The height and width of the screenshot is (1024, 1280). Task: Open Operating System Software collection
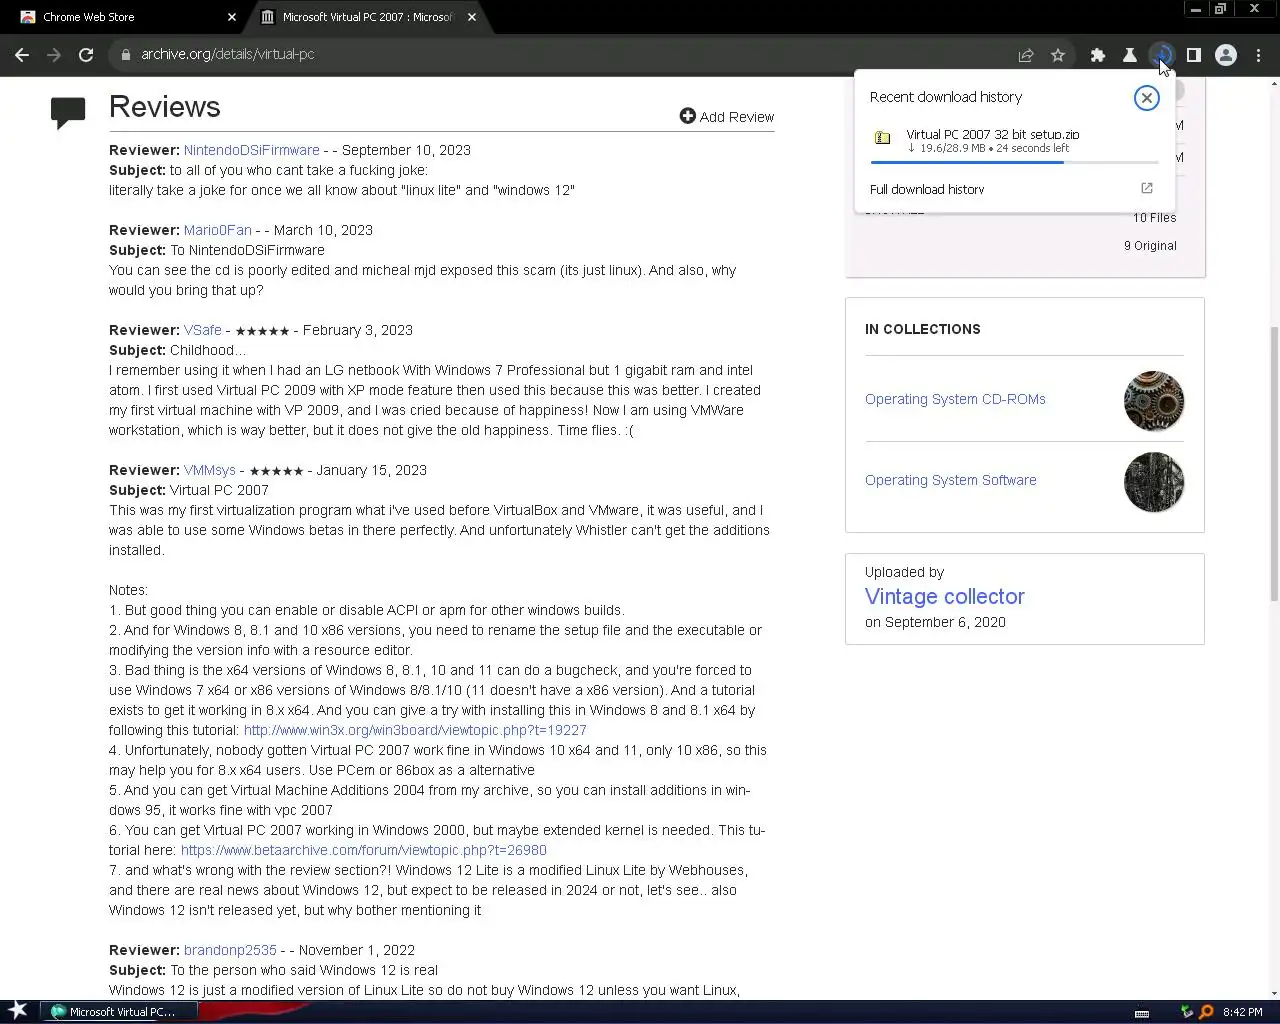950,480
